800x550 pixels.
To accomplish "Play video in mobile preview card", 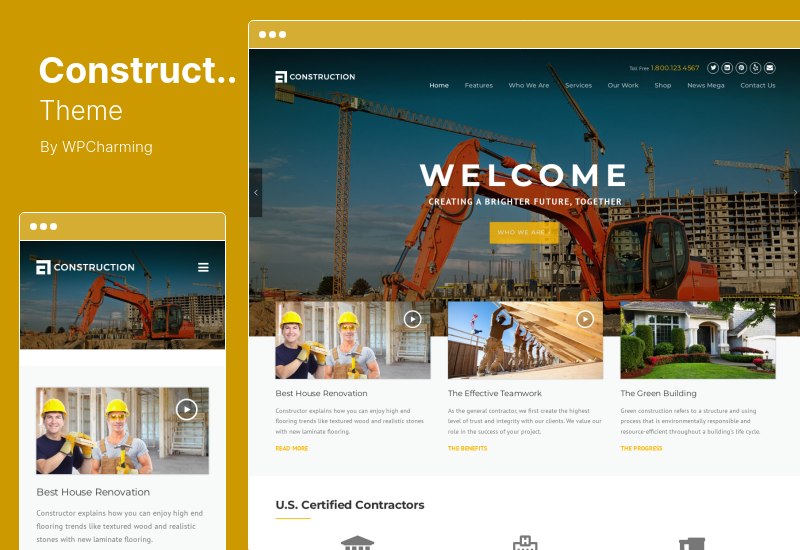I will 187,409.
